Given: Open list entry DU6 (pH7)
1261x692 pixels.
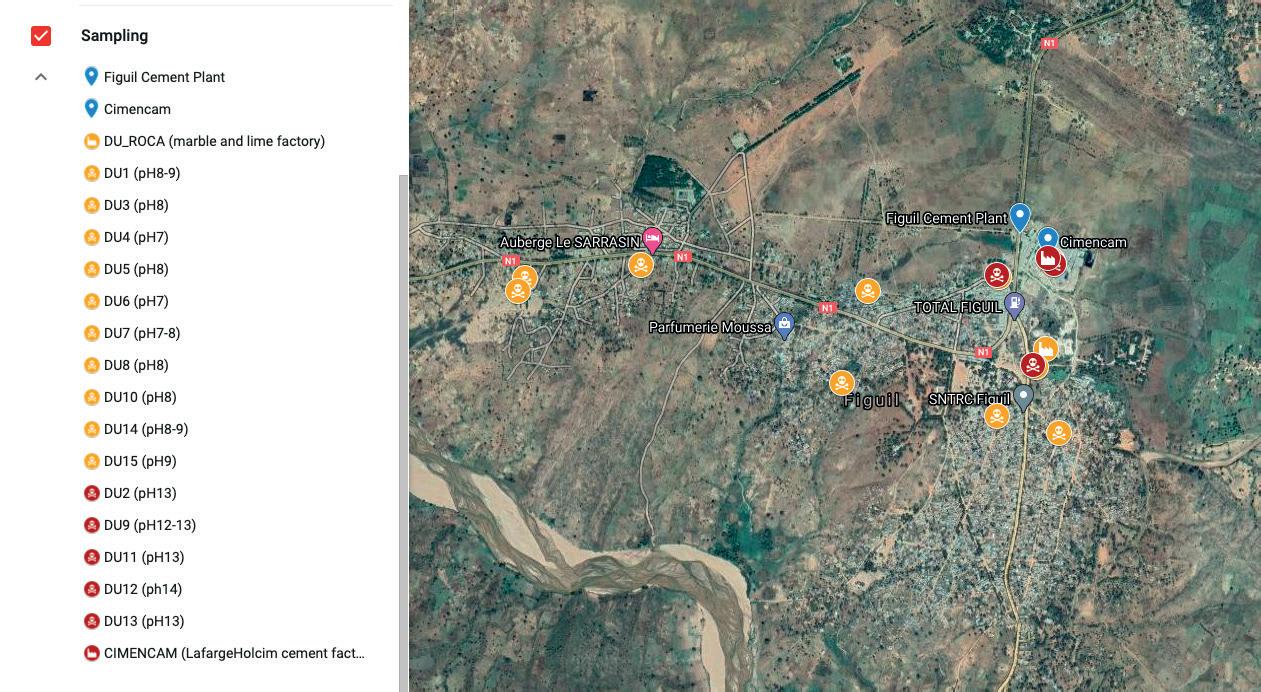Looking at the screenshot, I should pyautogui.click(x=136, y=301).
